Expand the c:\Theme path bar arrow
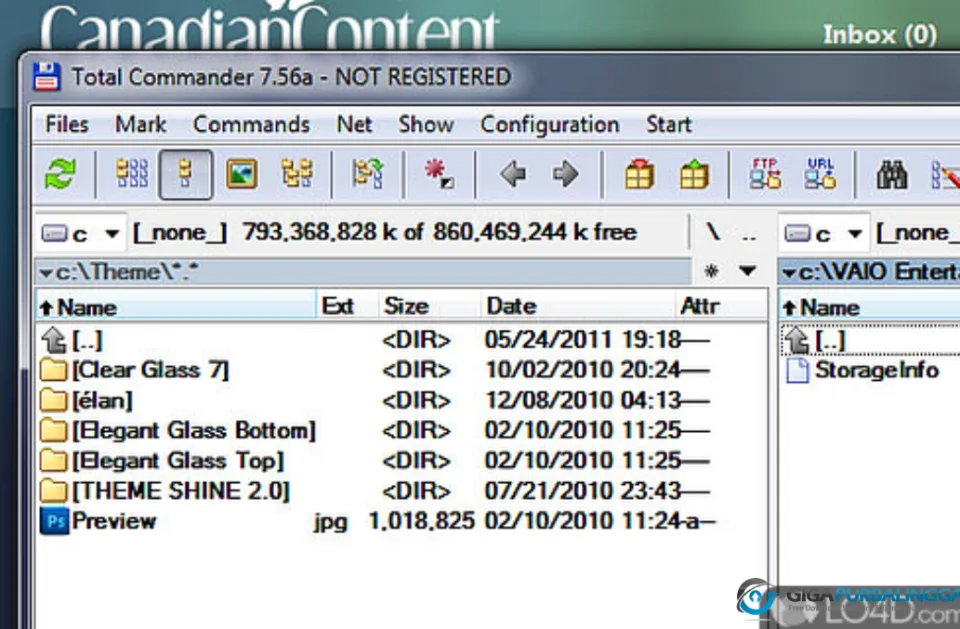The height and width of the screenshot is (629, 960). pyautogui.click(x=45, y=272)
